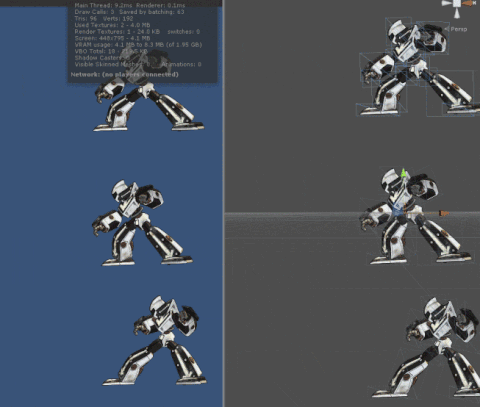Select the middle robot in Scene view
Viewport: 480px width, 407px height.
pos(417,217)
